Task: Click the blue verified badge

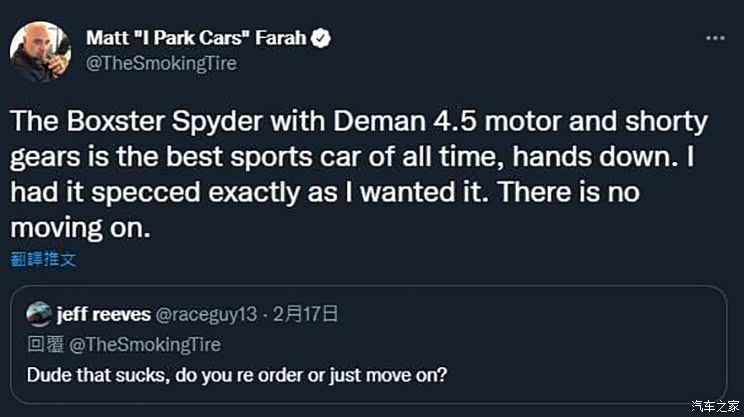Action: (322, 39)
